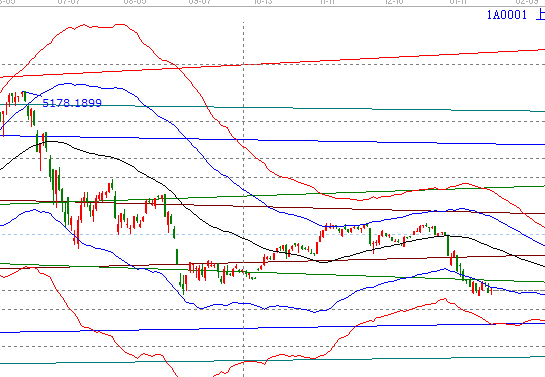Click the isolated tall green gap-down candlestick
Screen dimensions: 545x377
point(177,256)
